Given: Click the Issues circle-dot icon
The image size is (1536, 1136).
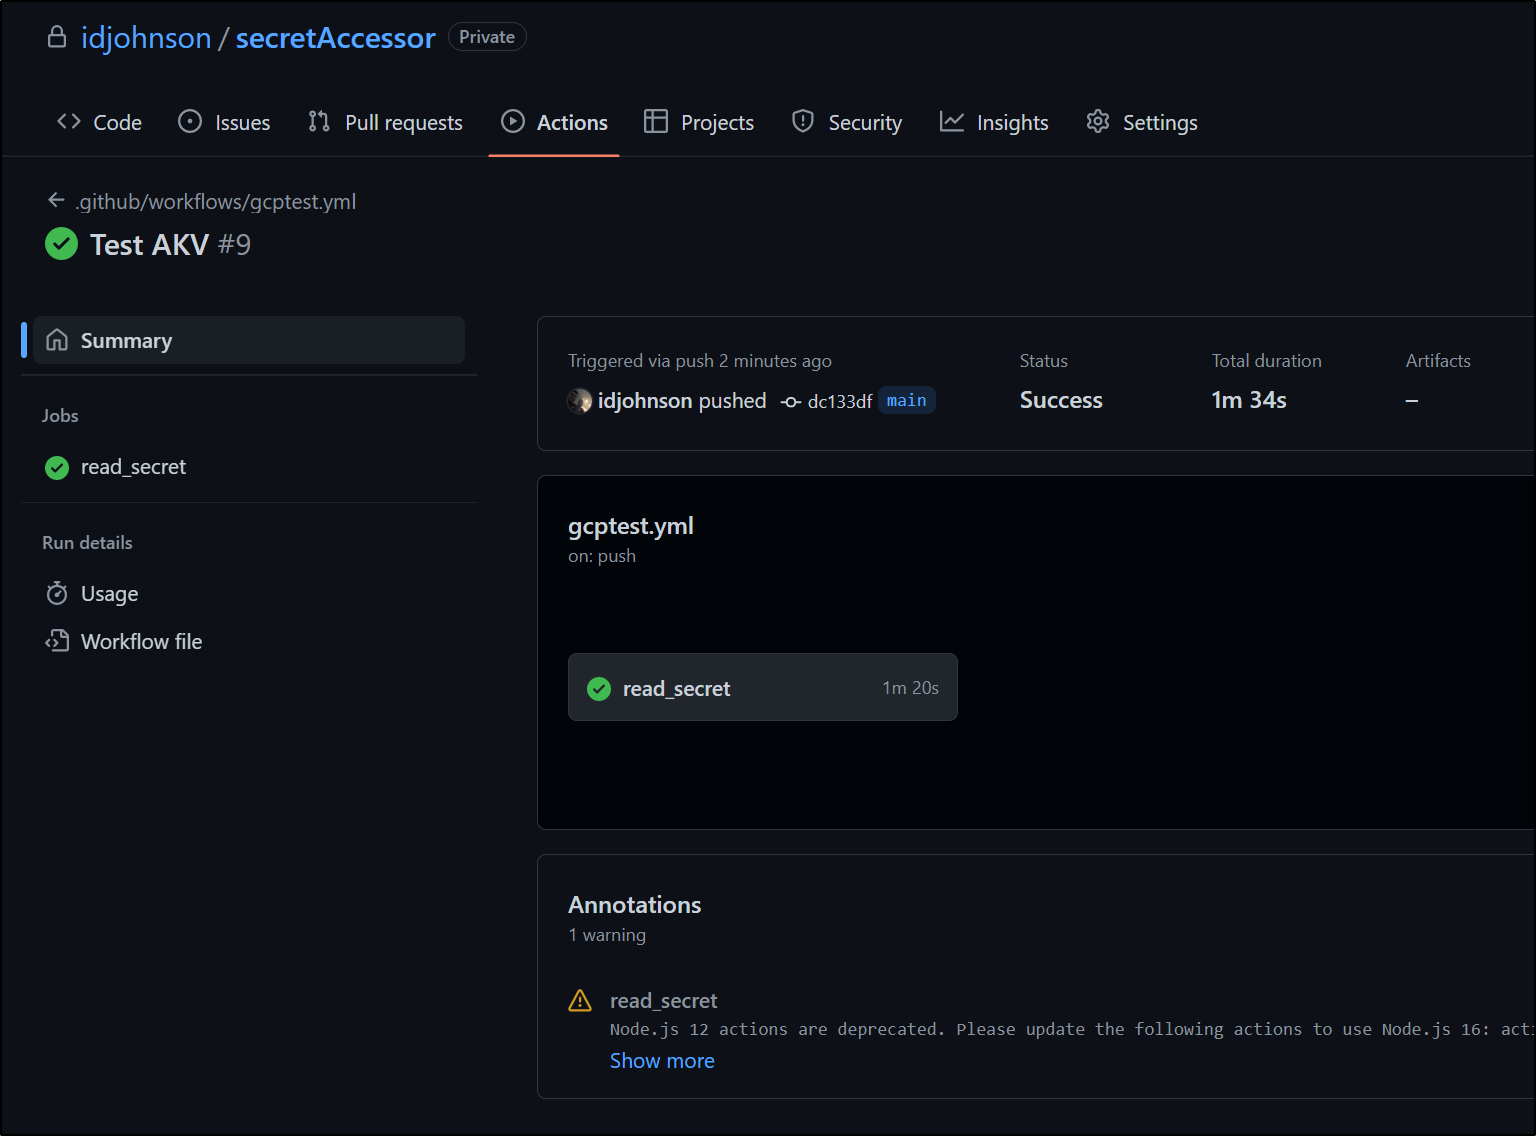Looking at the screenshot, I should [x=190, y=122].
